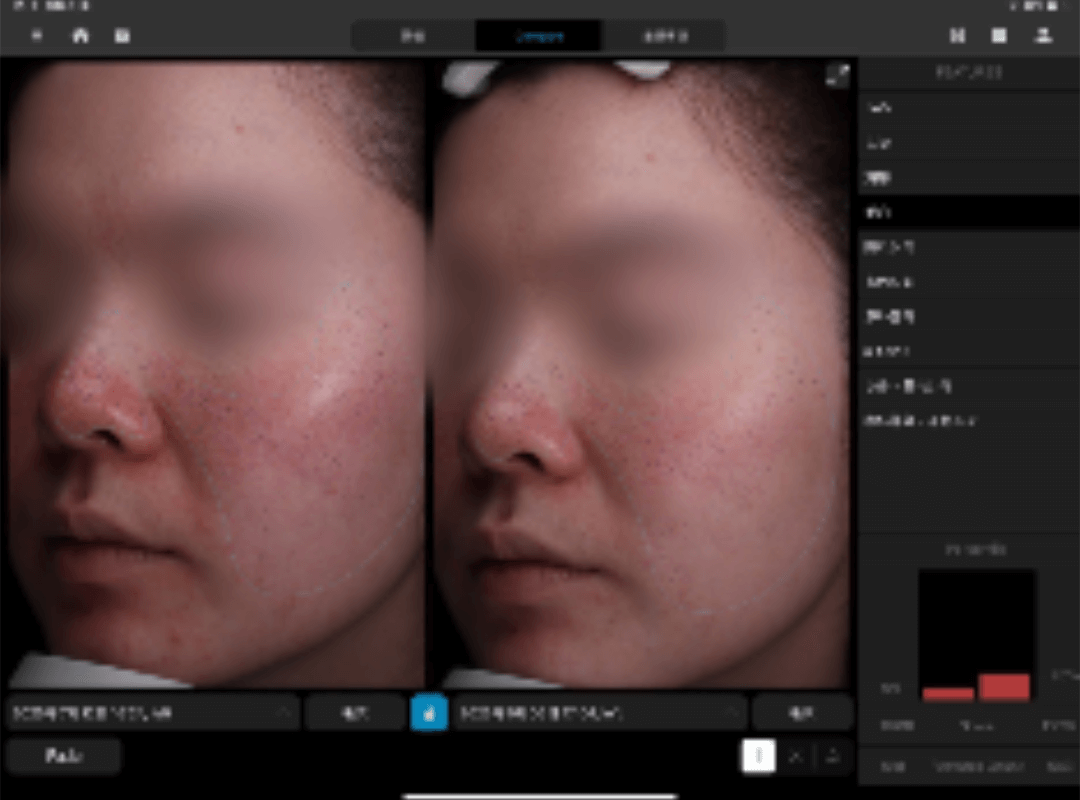Click the split-view icon in top-right toolbar
Screen dimensions: 1080x800
tap(957, 35)
